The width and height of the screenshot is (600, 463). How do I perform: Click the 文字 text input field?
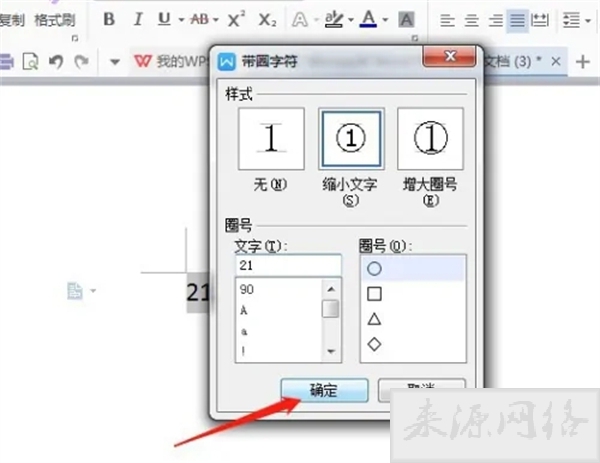(x=288, y=265)
